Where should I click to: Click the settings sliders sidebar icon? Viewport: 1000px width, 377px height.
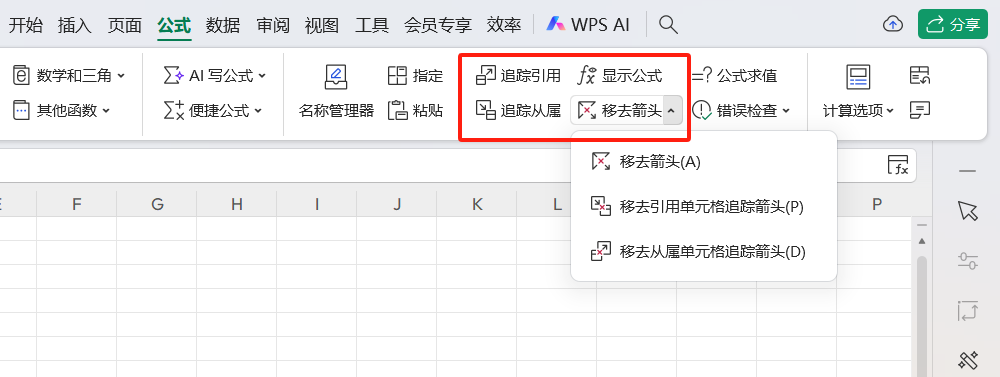(967, 260)
